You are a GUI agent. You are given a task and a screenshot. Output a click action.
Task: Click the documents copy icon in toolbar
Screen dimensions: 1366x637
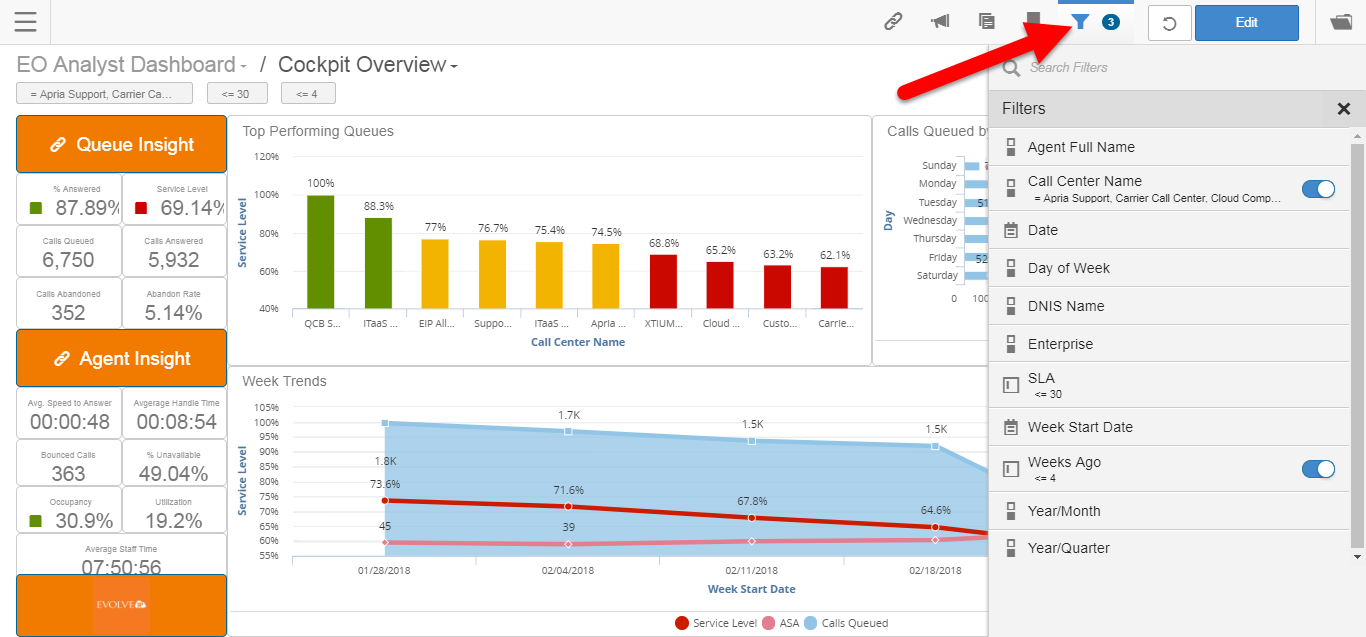point(987,22)
